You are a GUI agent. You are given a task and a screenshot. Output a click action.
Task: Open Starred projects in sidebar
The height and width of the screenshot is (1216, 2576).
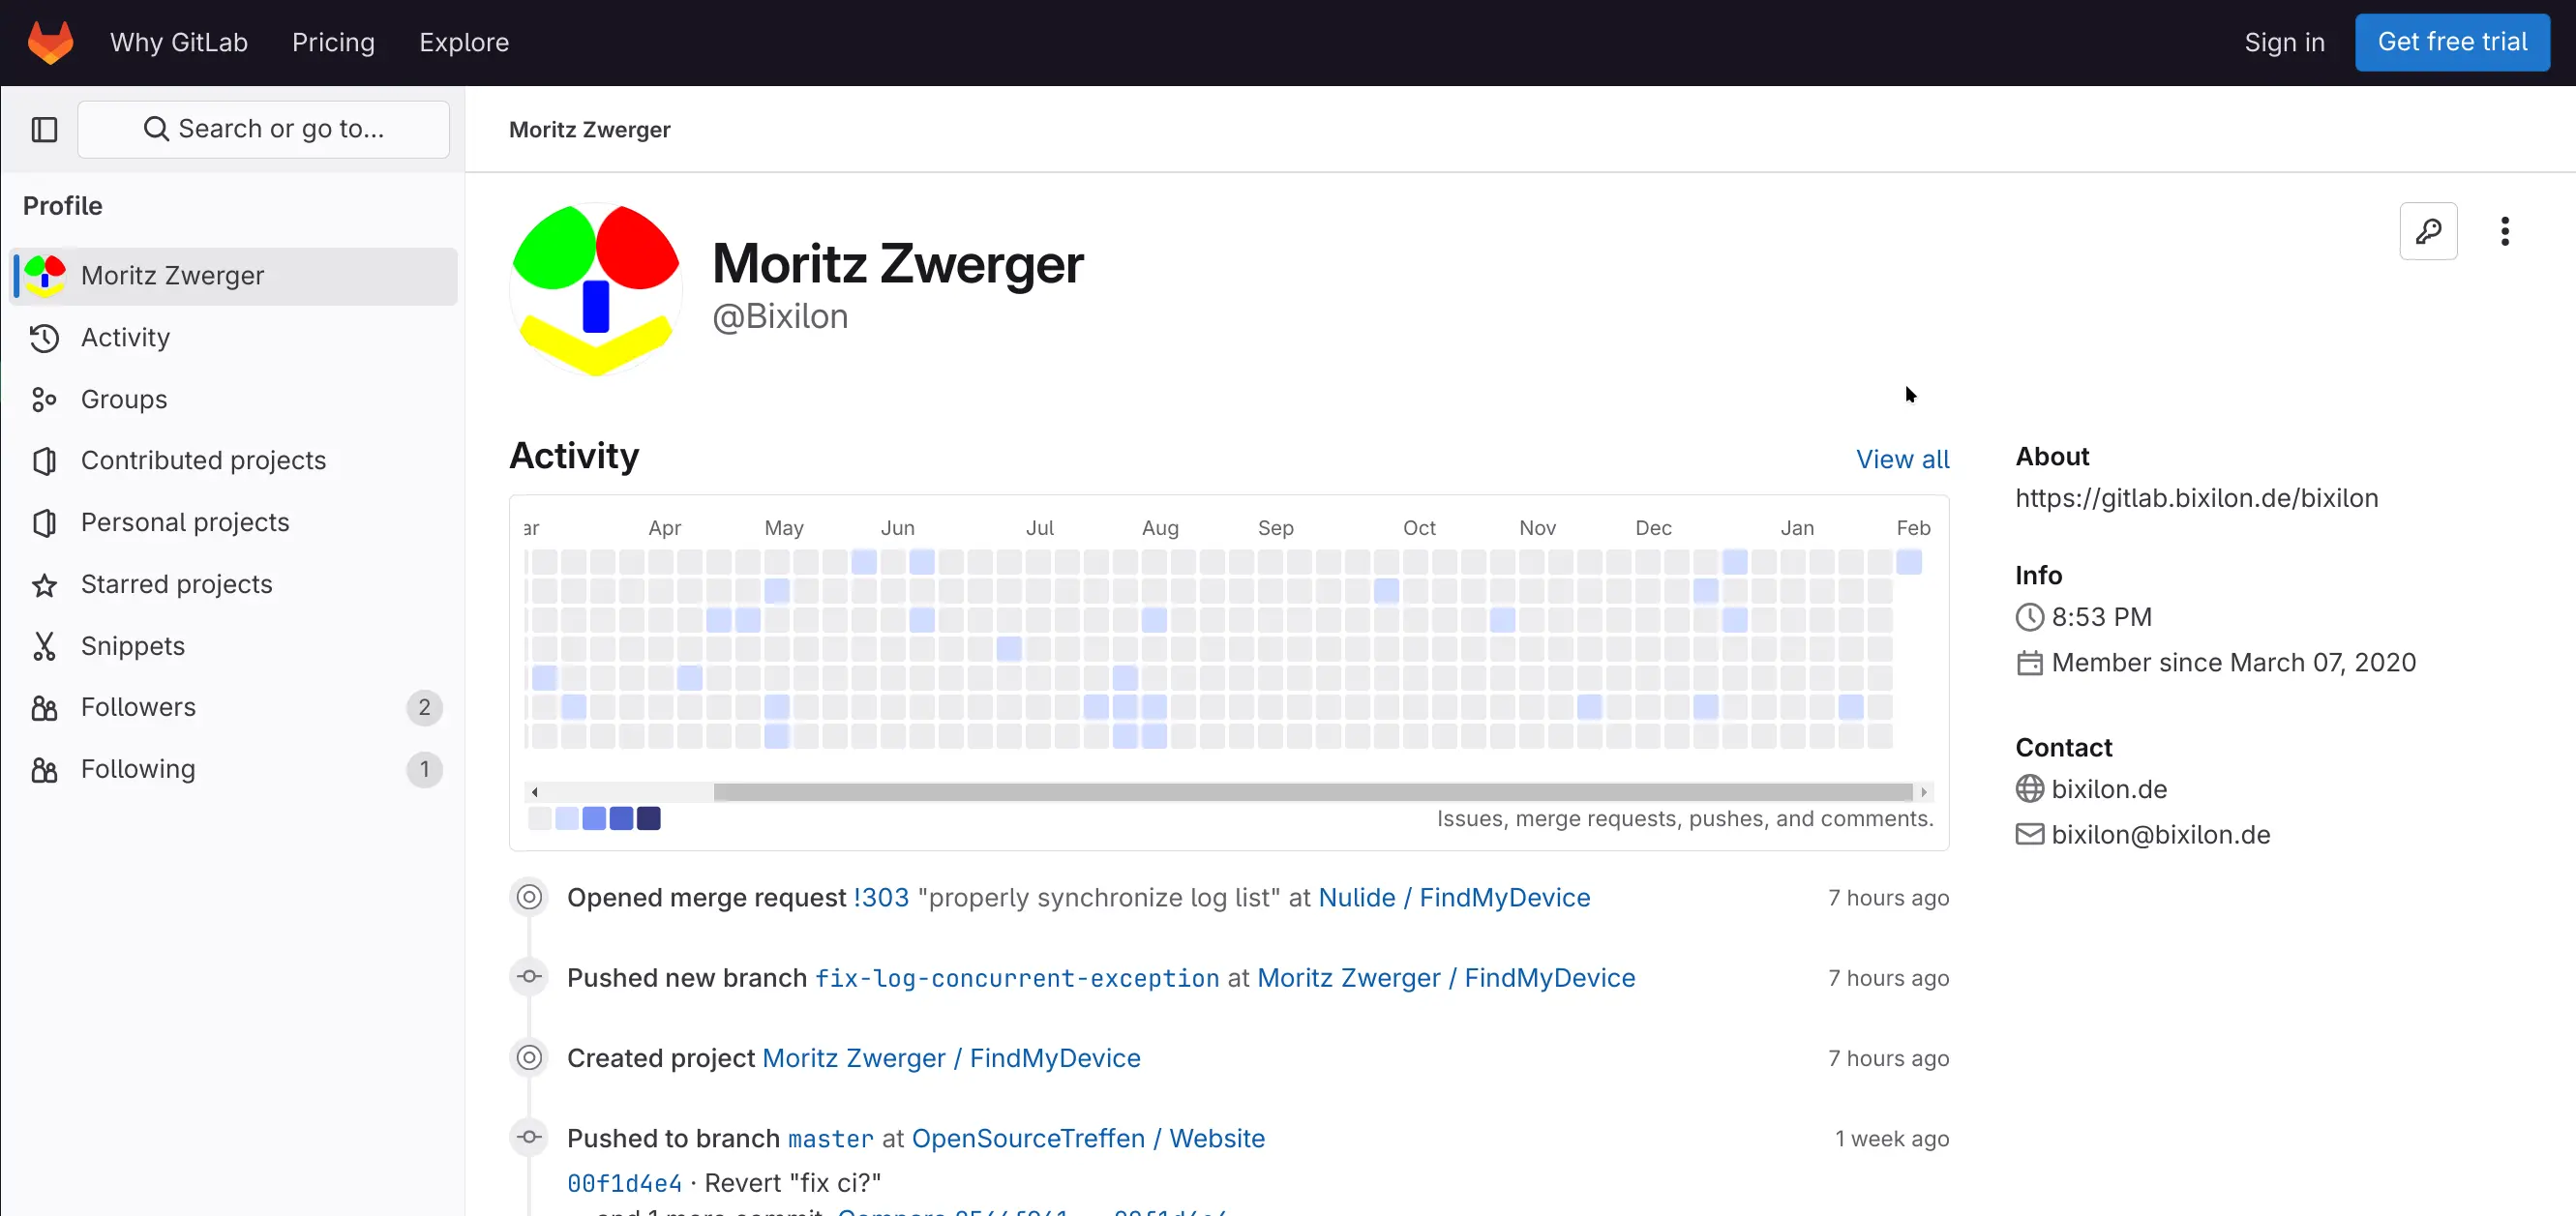click(x=233, y=585)
